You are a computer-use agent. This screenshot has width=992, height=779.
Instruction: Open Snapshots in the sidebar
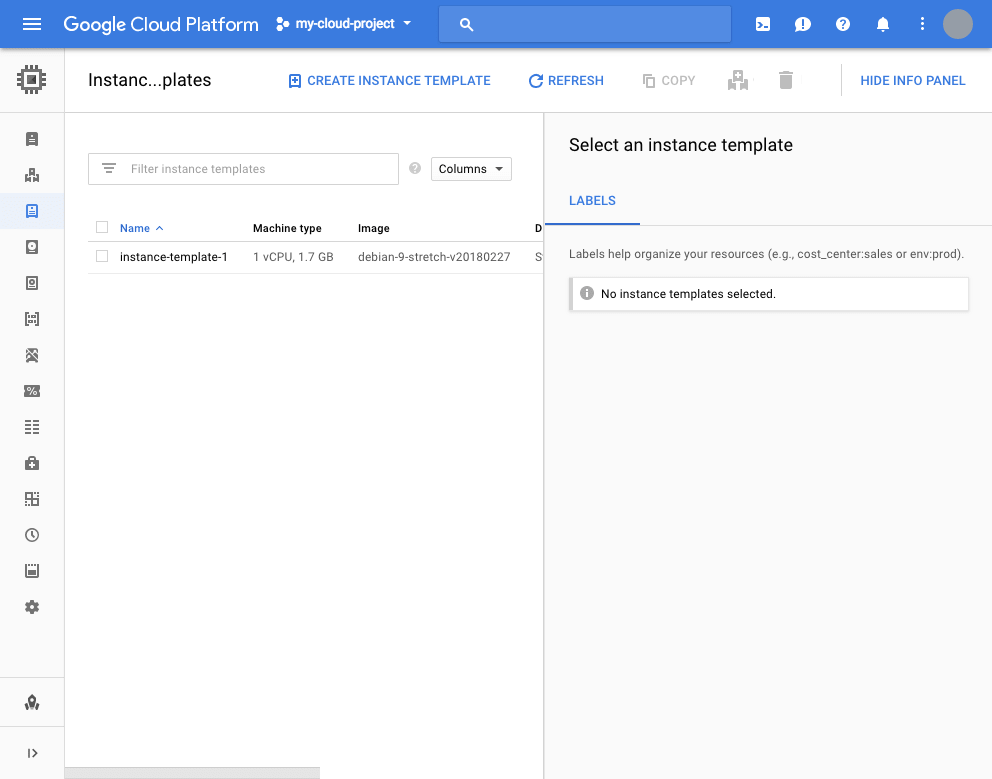(x=32, y=283)
